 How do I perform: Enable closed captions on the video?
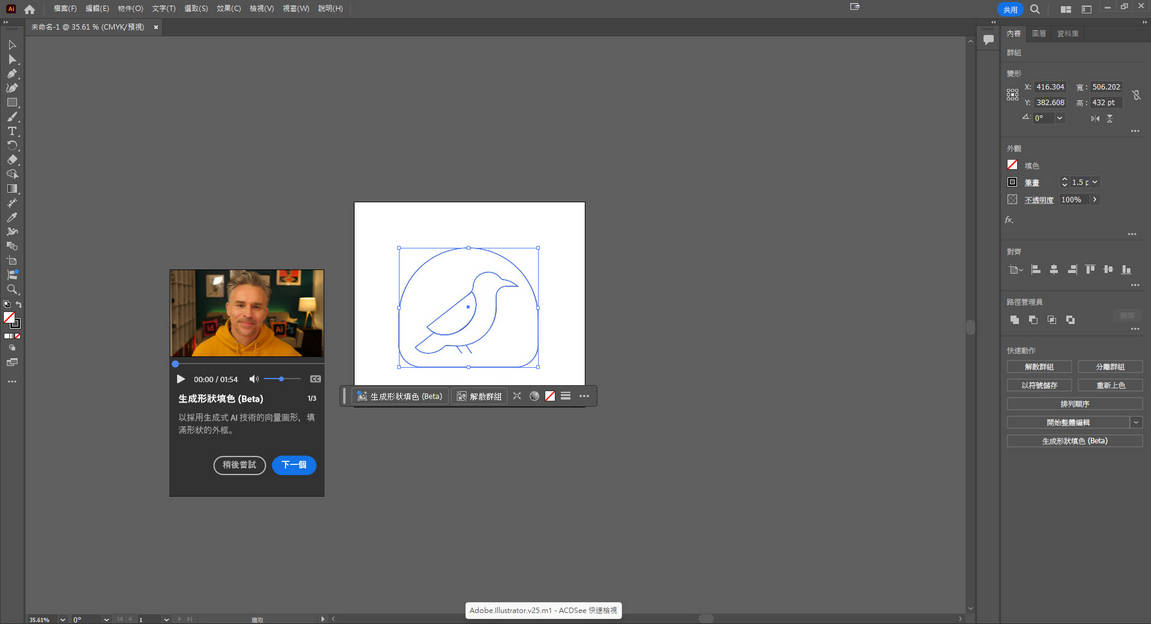[316, 379]
